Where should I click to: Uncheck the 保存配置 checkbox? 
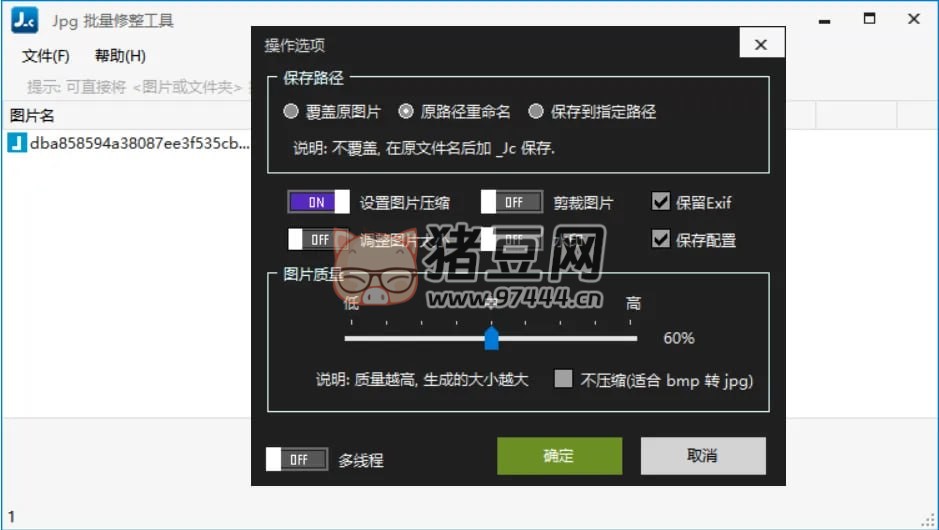(660, 240)
